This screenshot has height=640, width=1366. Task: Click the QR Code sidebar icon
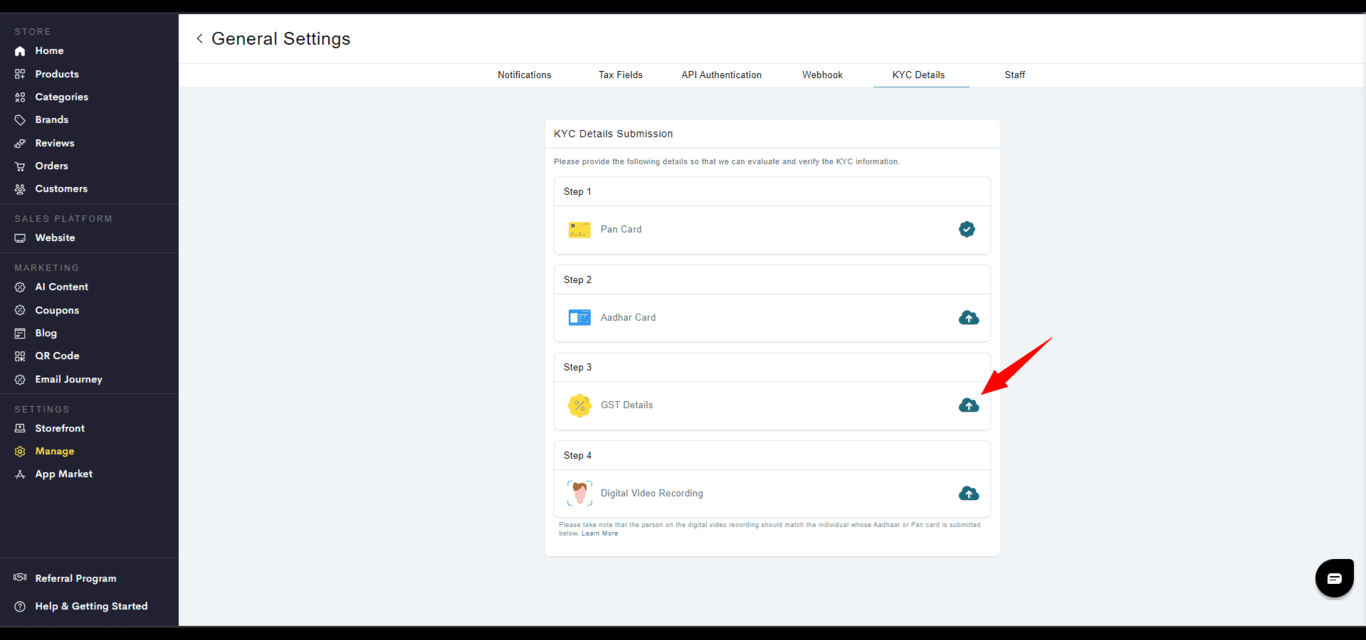pos(20,356)
